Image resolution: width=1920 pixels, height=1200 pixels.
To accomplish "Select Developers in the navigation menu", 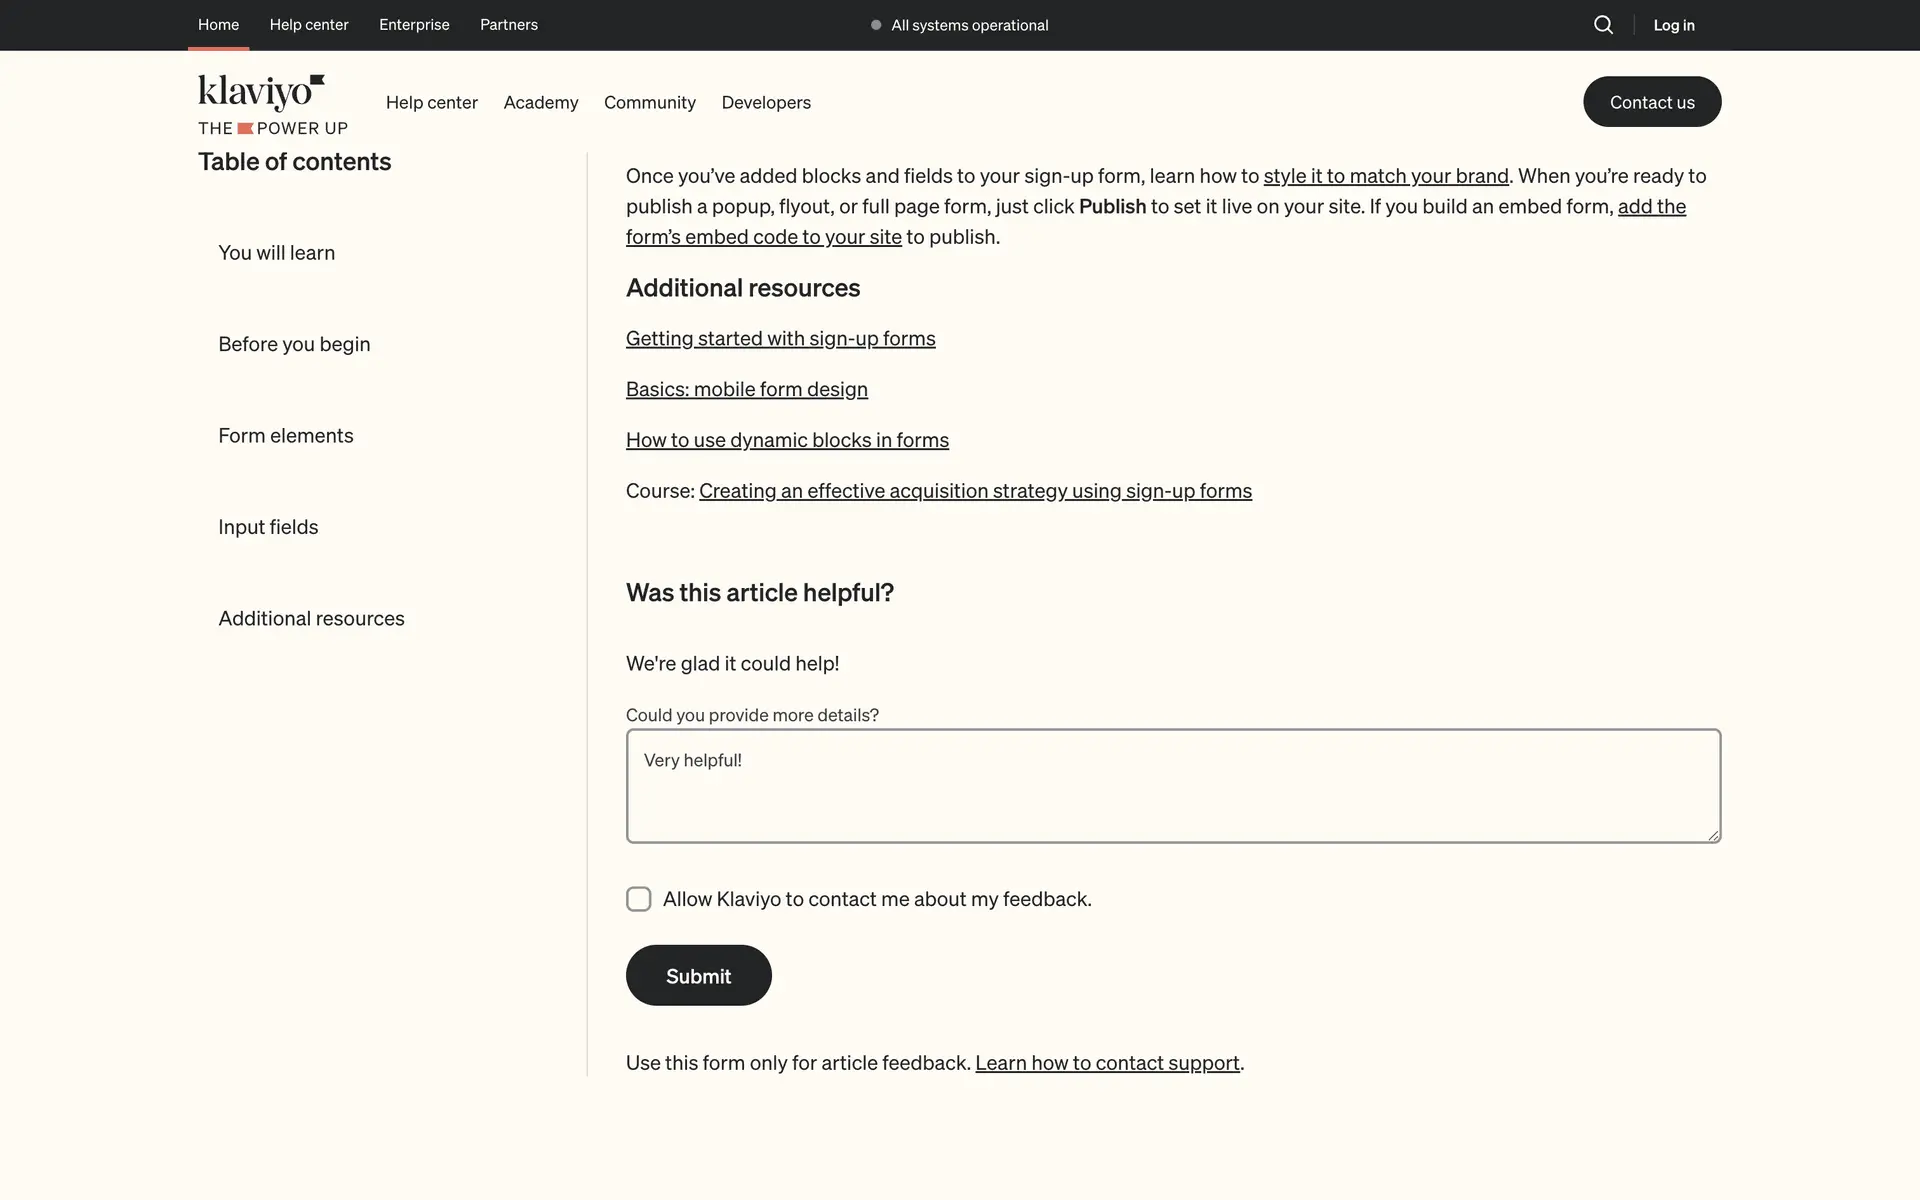I will coord(766,102).
